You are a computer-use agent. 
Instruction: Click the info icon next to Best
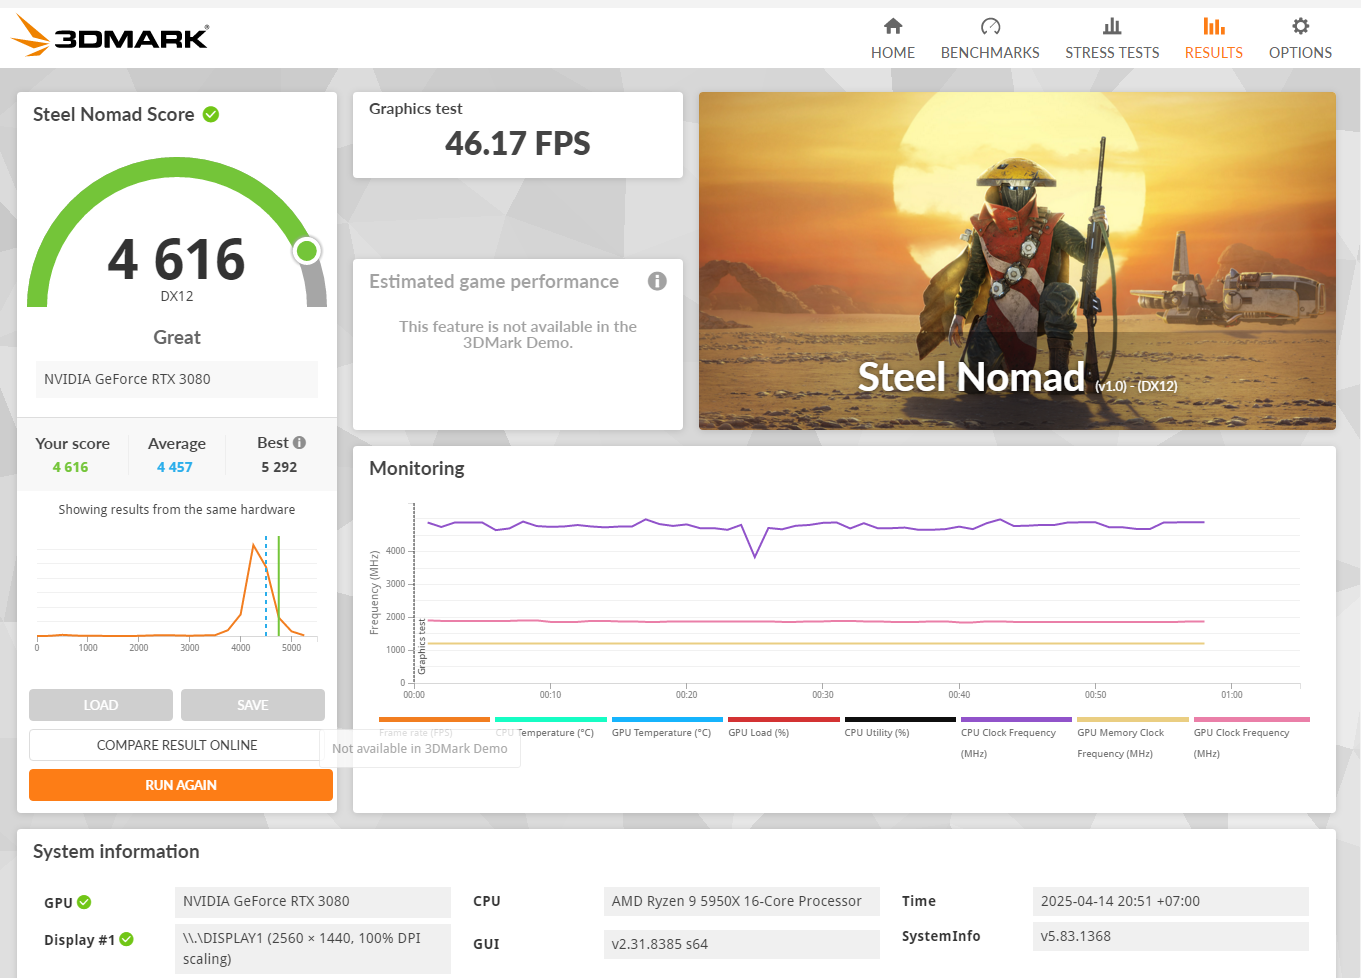(x=299, y=442)
